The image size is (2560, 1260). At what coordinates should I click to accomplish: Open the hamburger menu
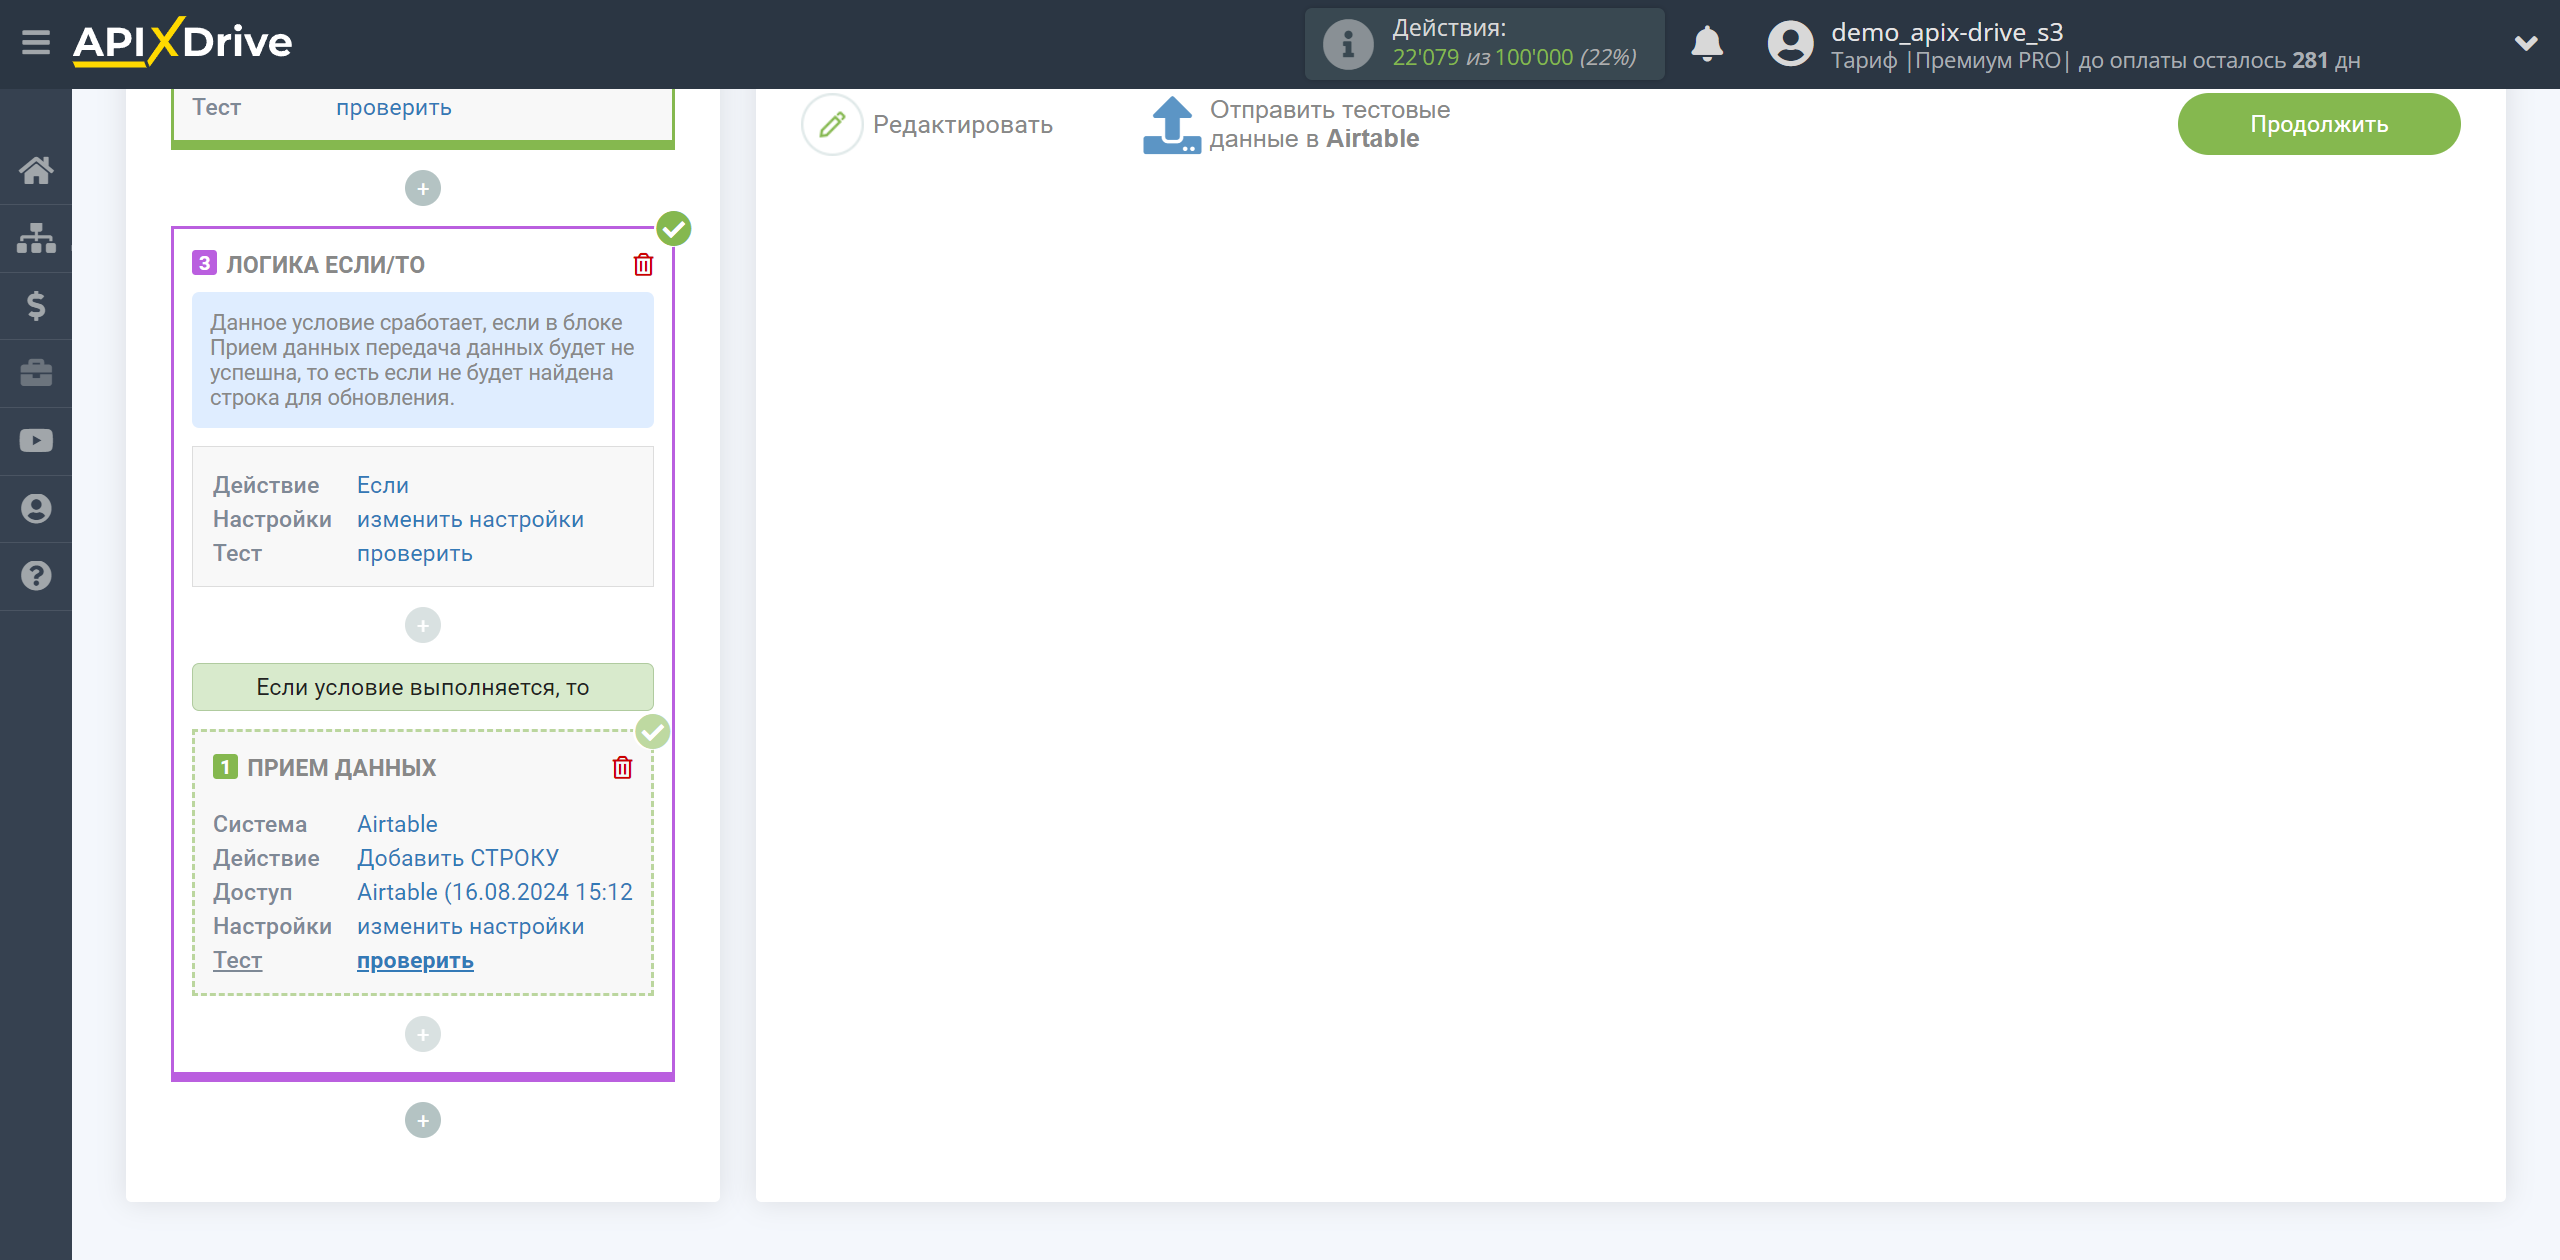36,43
